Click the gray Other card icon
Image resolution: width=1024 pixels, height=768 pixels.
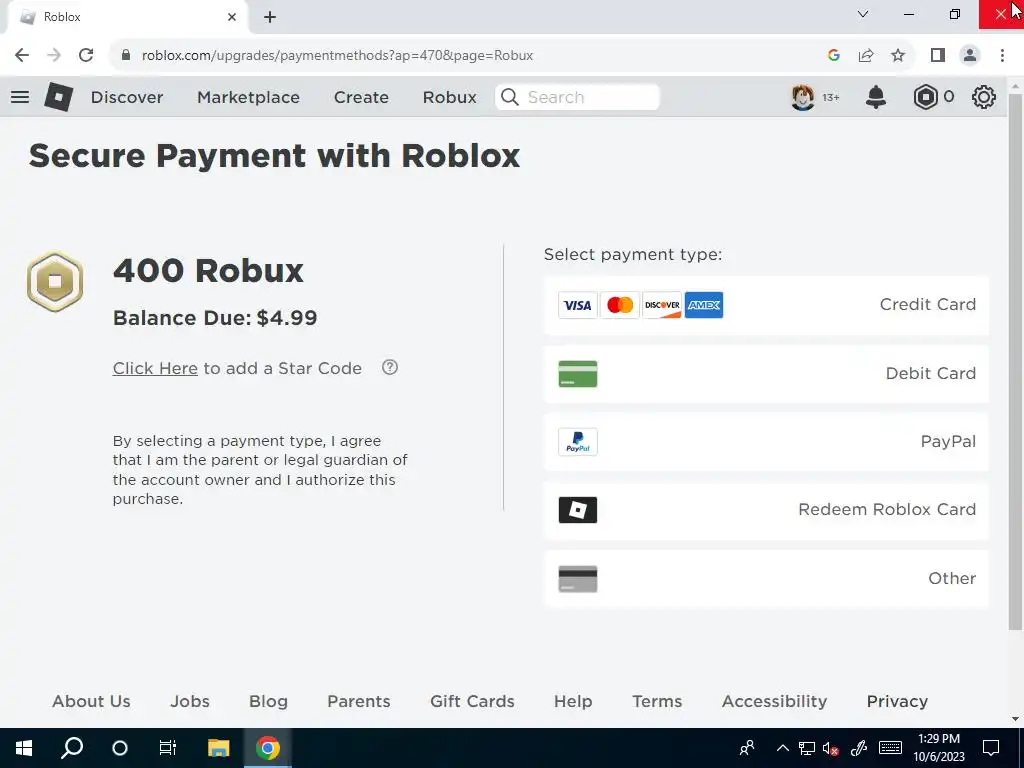[577, 579]
